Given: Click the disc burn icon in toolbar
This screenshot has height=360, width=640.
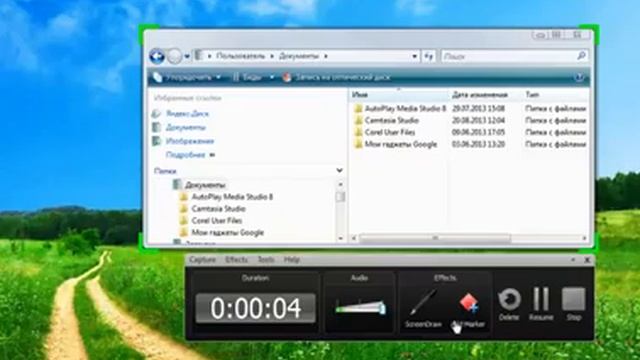Looking at the screenshot, I should tap(287, 77).
